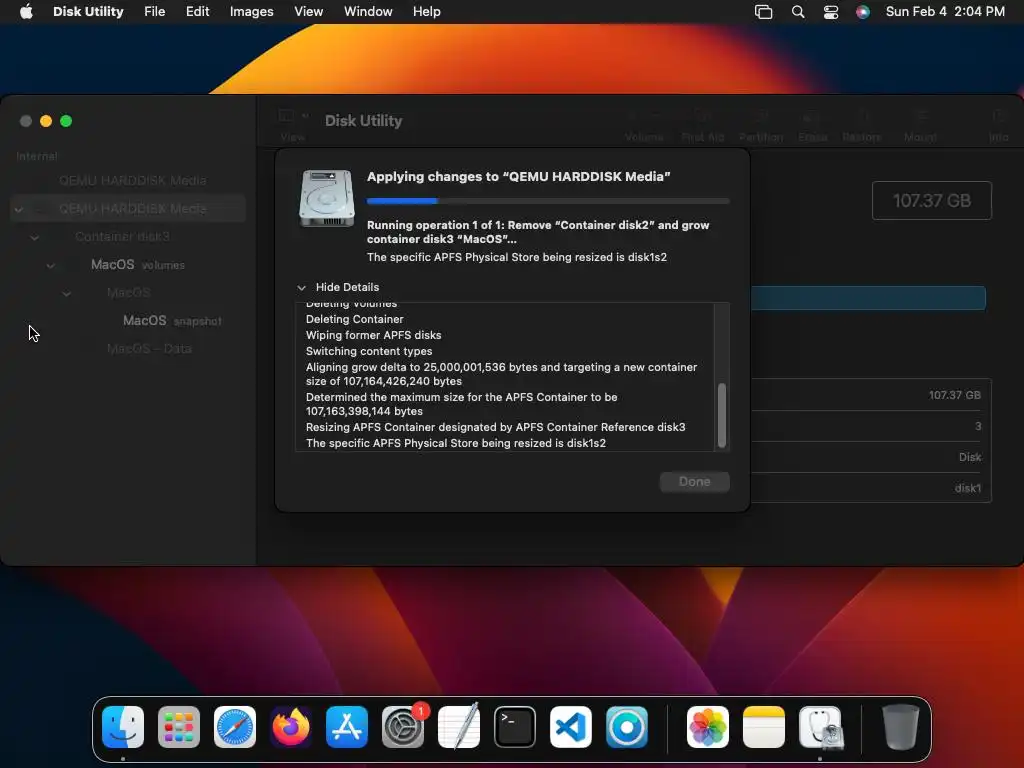The width and height of the screenshot is (1024, 768).
Task: Collapse the Container disk3 tree chevron
Action: tap(35, 237)
